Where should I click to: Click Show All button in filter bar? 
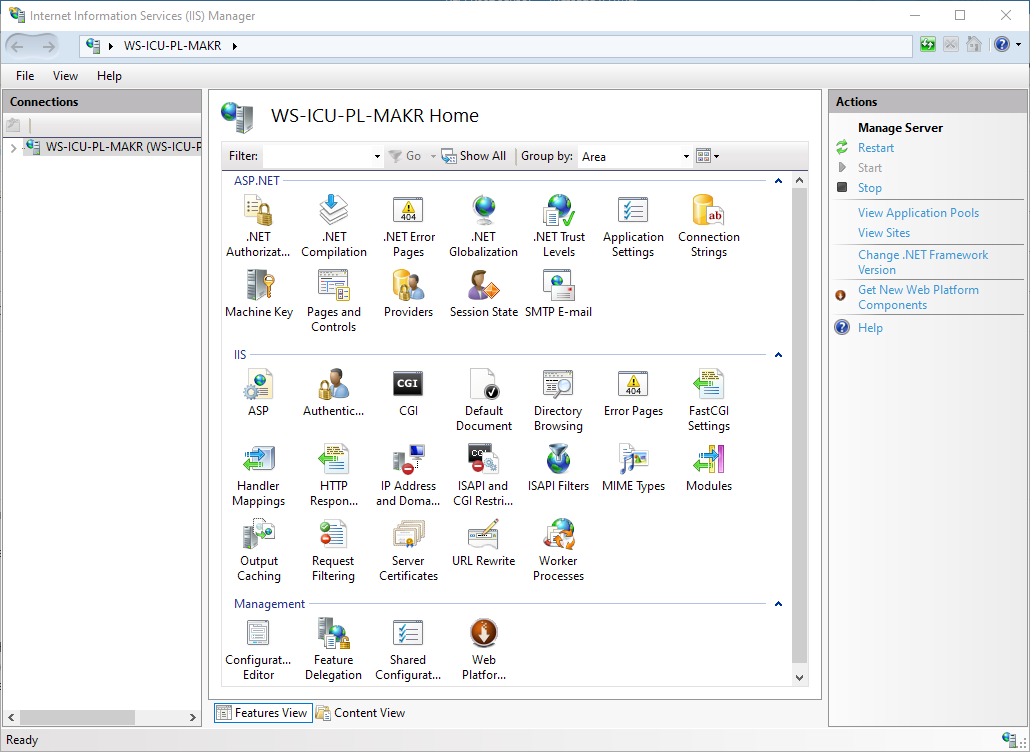[x=475, y=156]
